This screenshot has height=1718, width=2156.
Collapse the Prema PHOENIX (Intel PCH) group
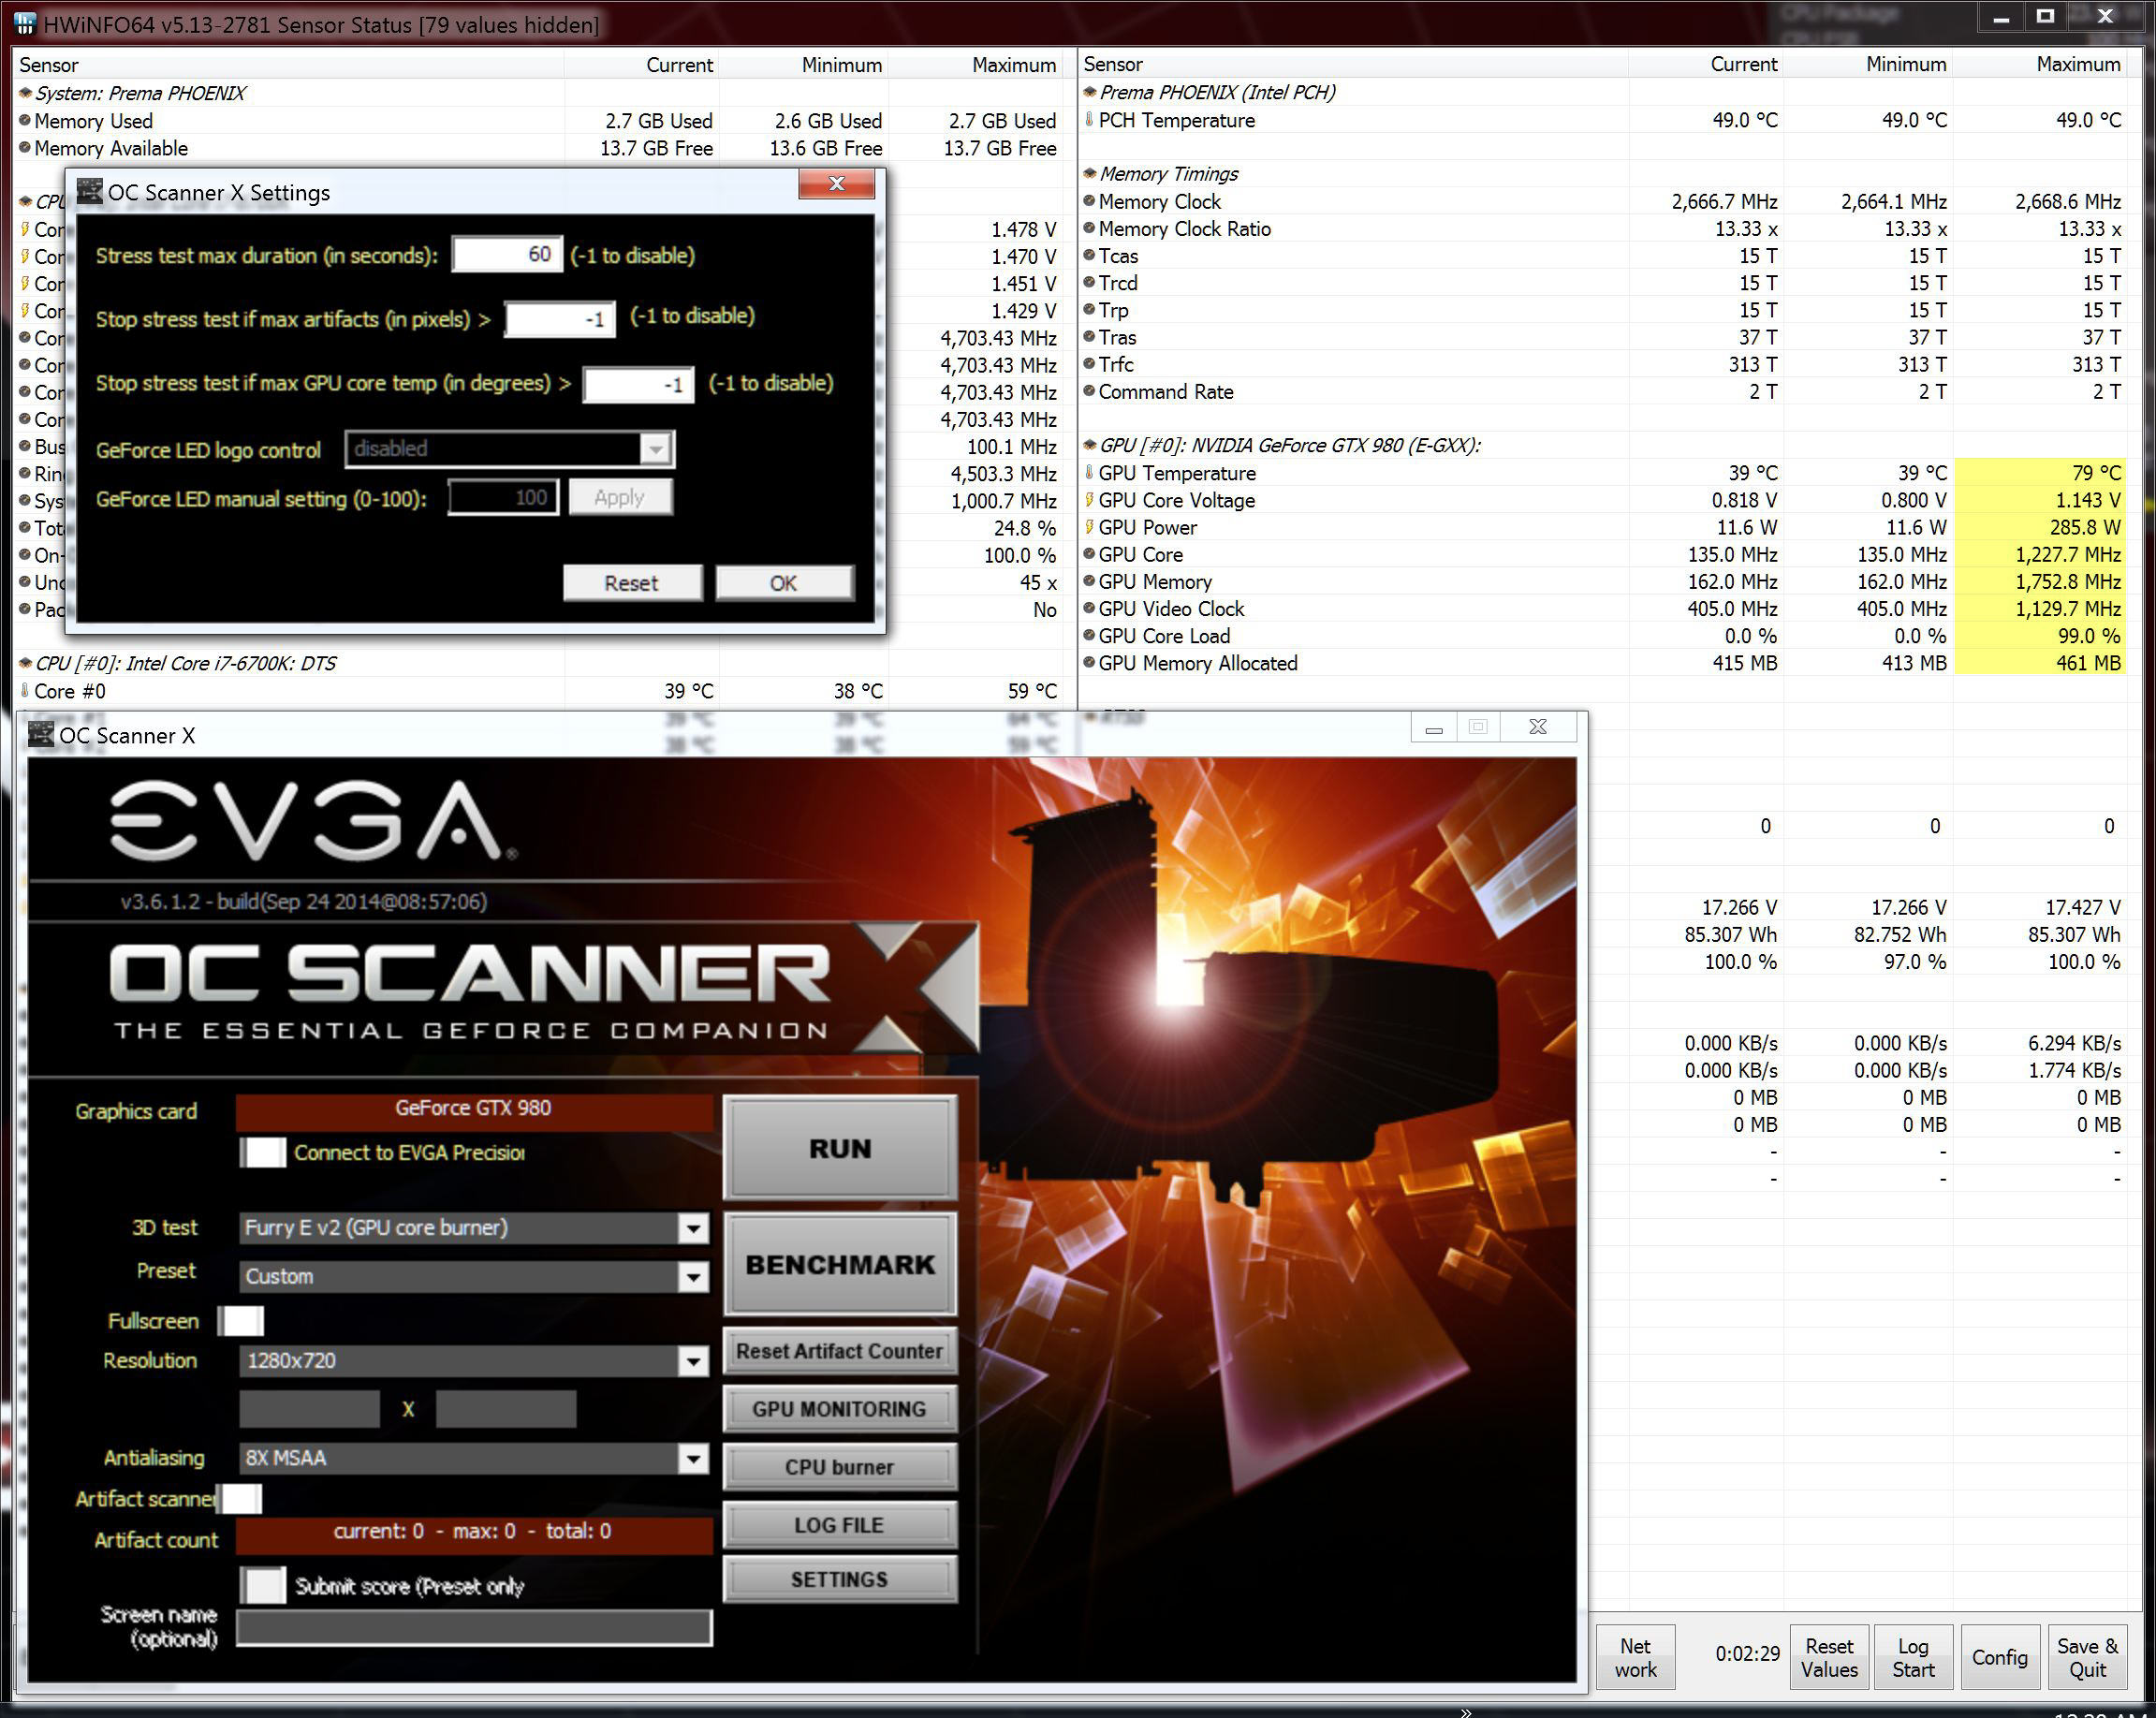click(x=1090, y=92)
